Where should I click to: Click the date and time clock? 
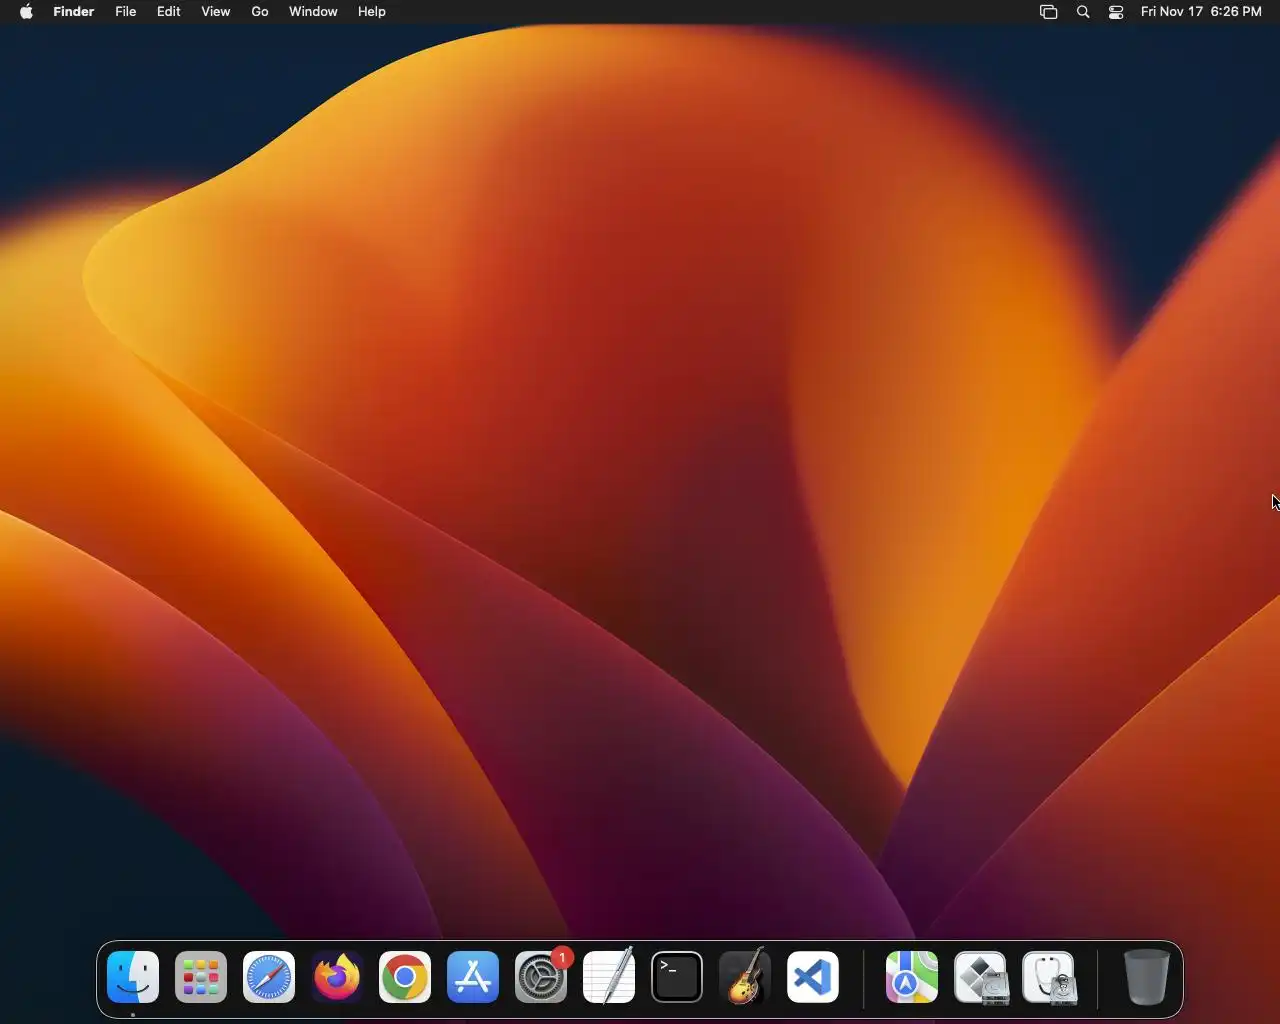(x=1201, y=12)
